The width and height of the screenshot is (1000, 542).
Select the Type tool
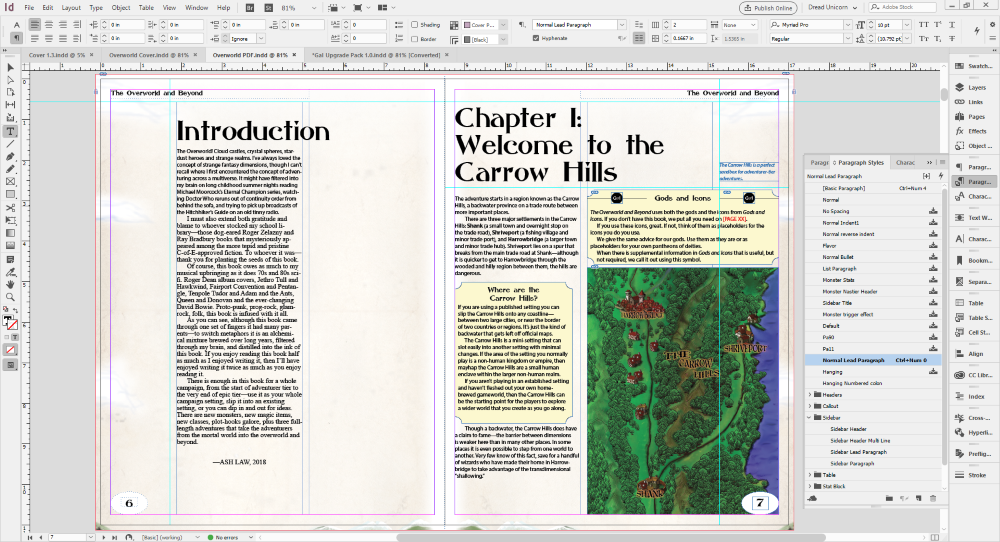pos(10,131)
